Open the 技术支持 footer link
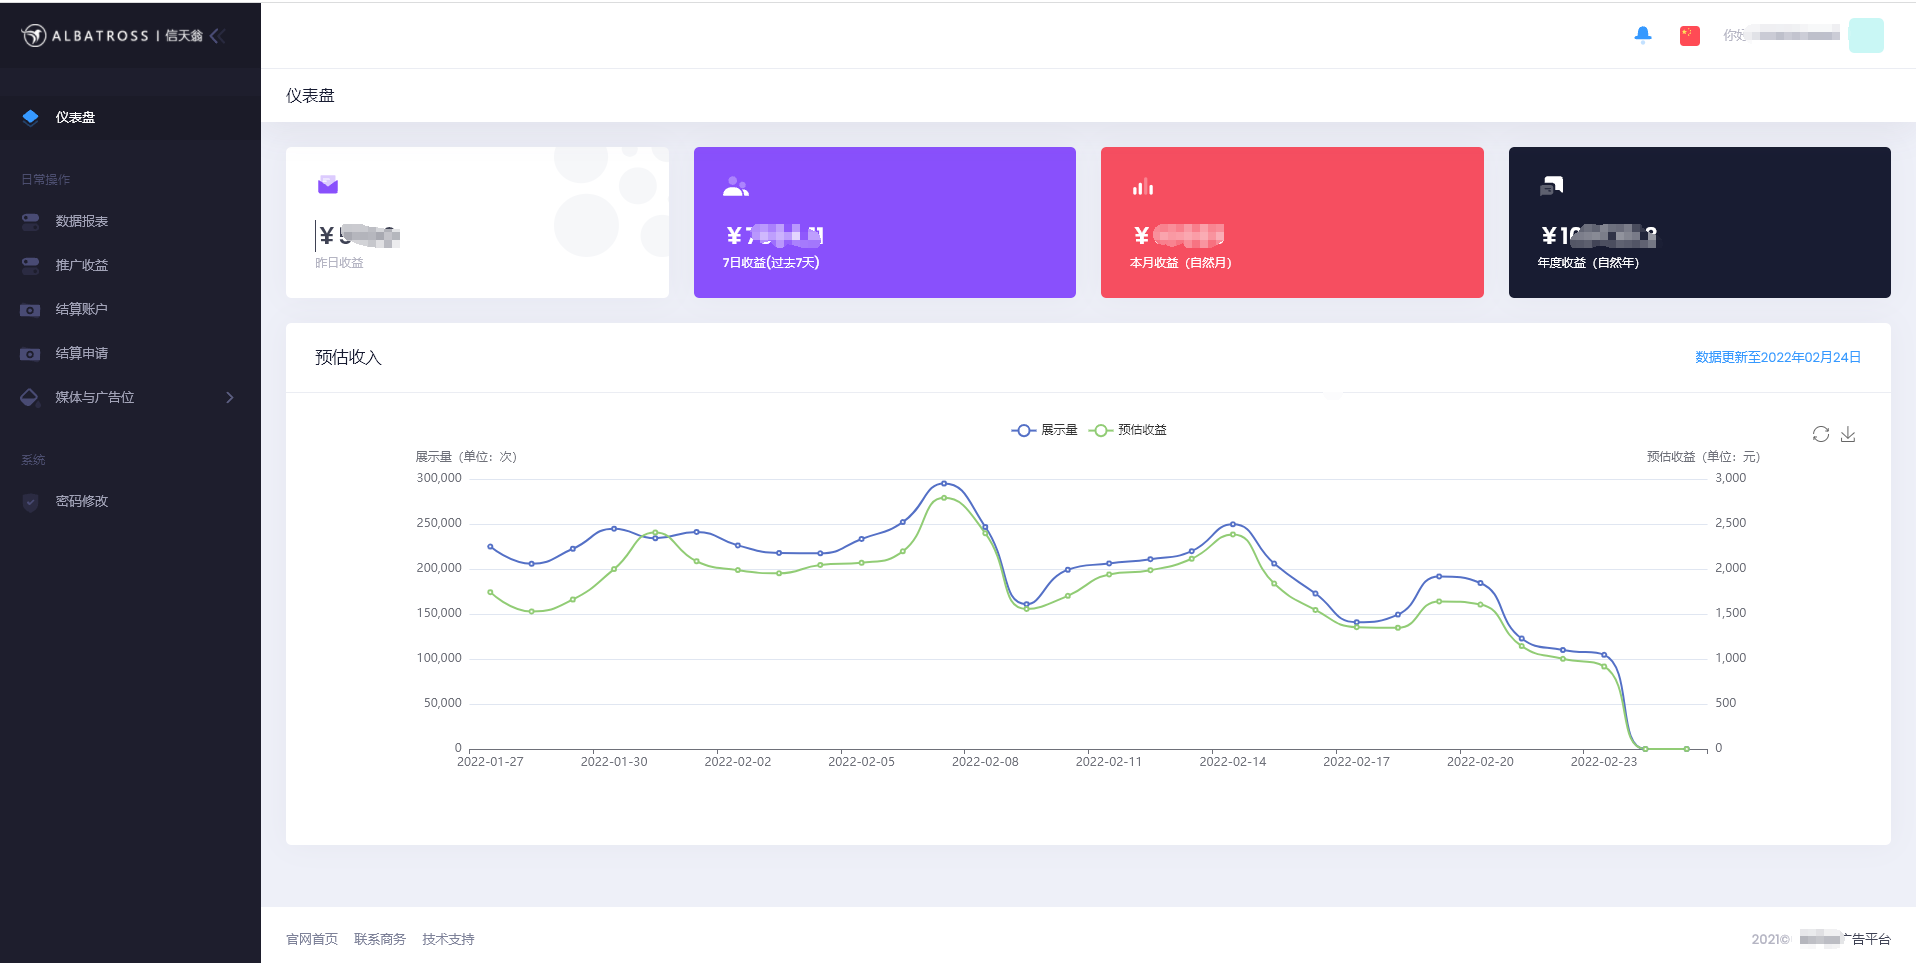This screenshot has width=1916, height=963. pos(448,939)
